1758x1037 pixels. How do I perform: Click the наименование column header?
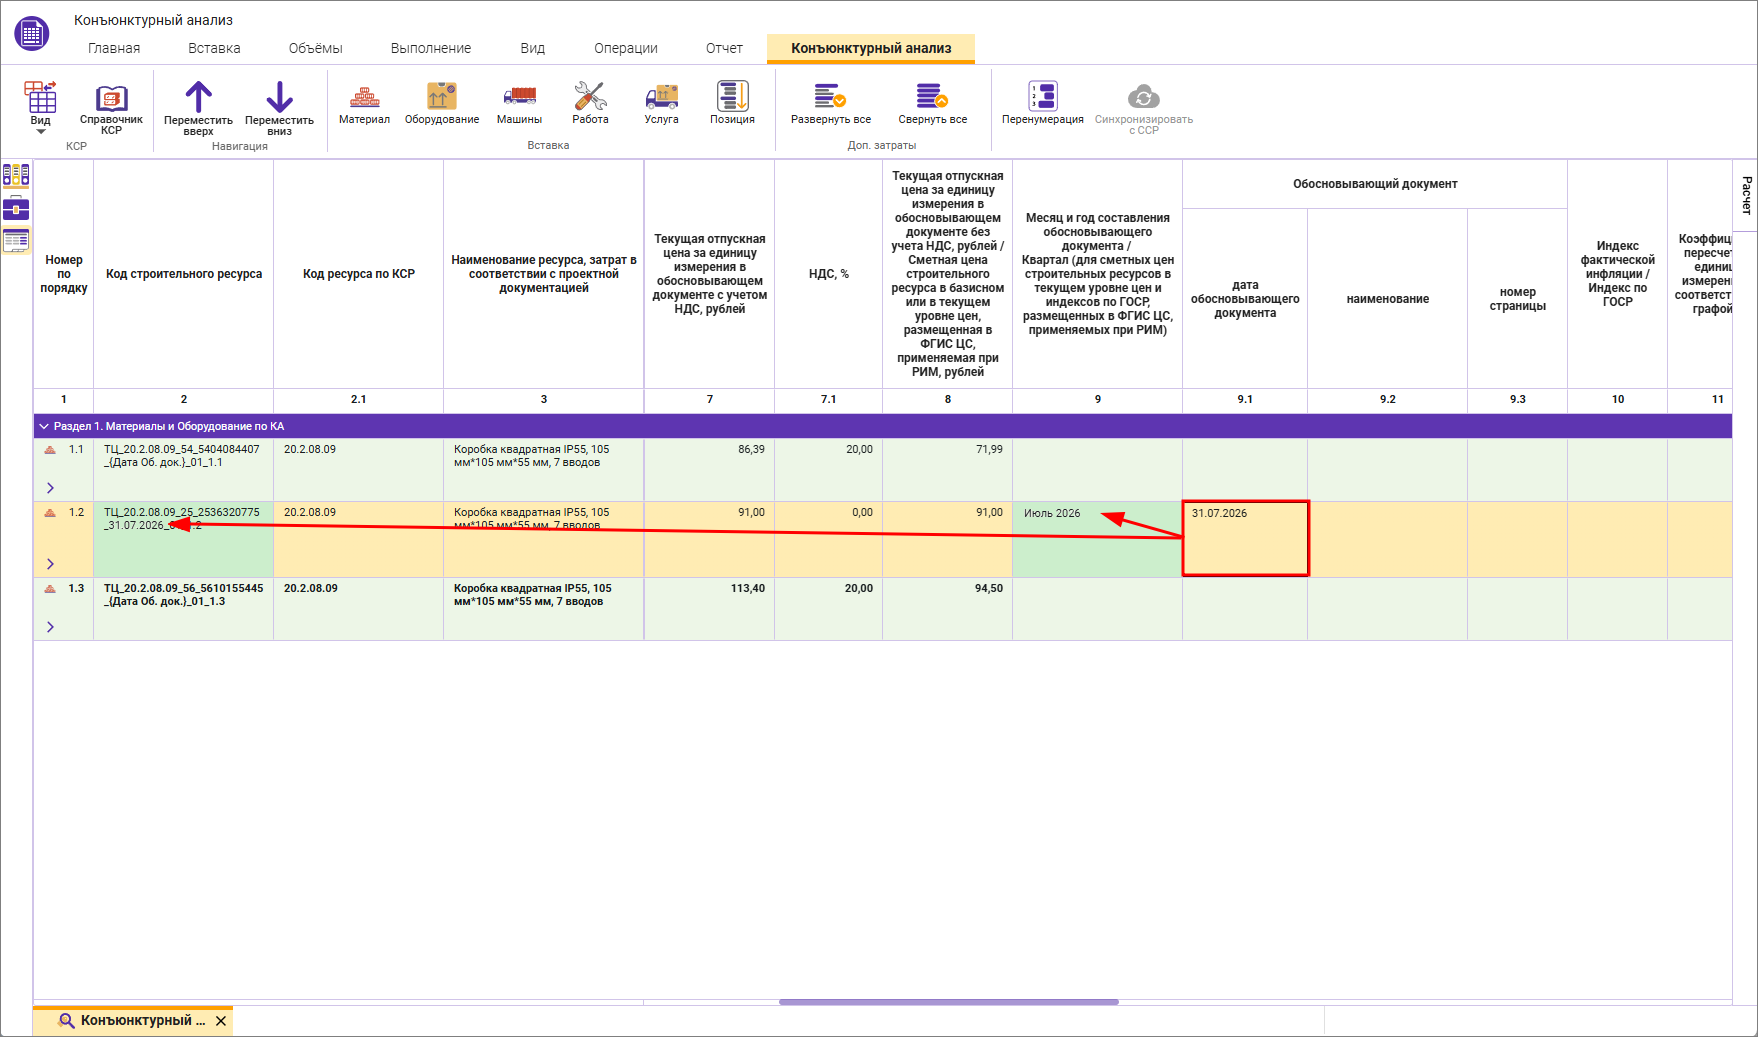1387,299
